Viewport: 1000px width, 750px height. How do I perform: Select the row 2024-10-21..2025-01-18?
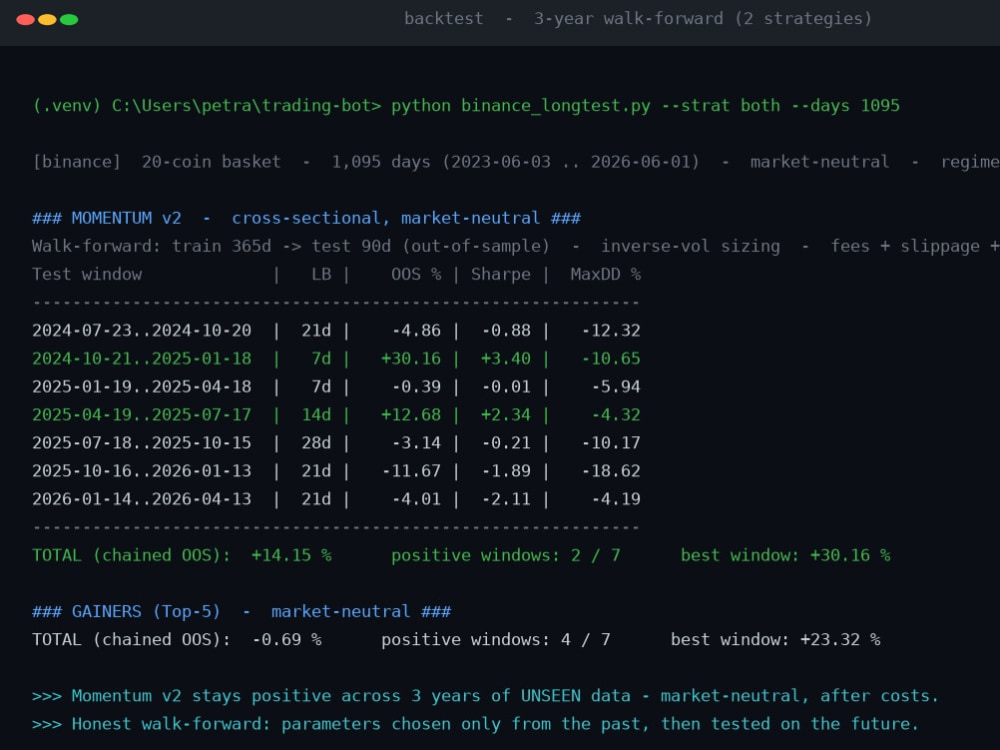coord(336,358)
